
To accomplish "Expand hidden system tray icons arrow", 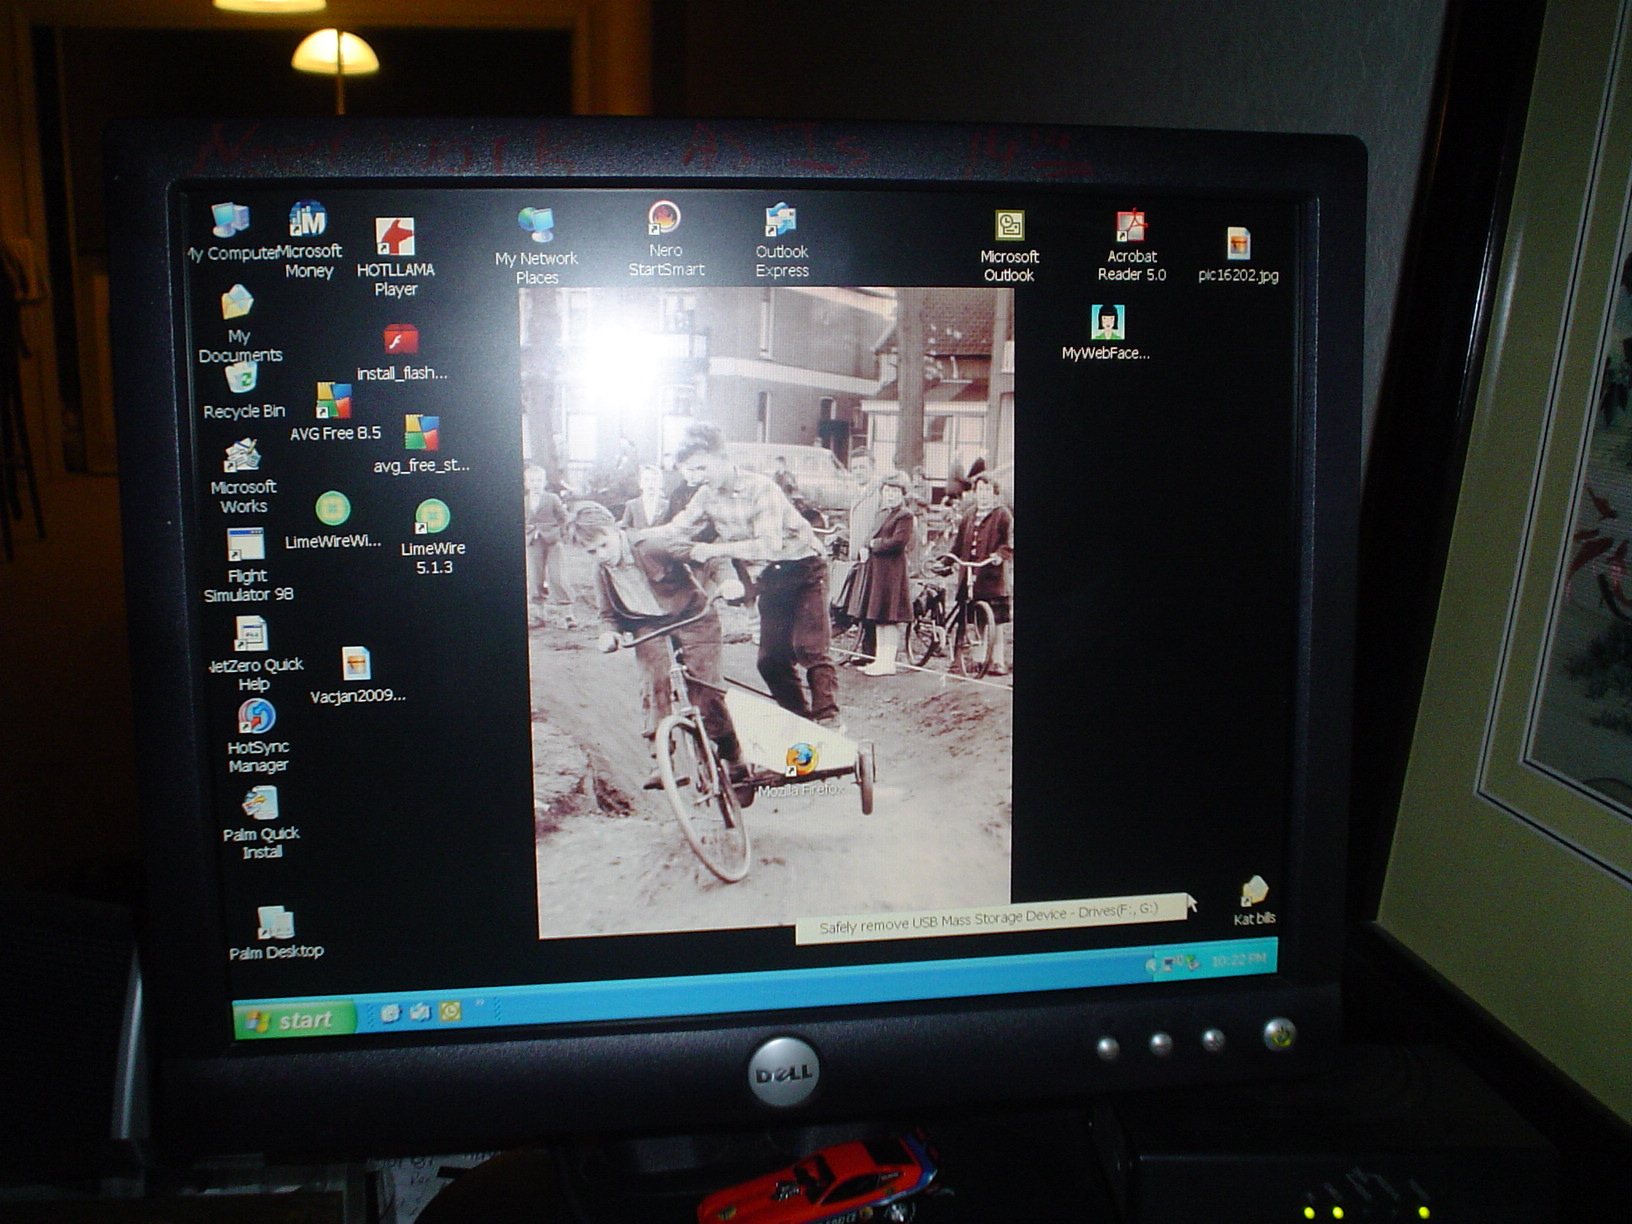I will pos(1151,965).
